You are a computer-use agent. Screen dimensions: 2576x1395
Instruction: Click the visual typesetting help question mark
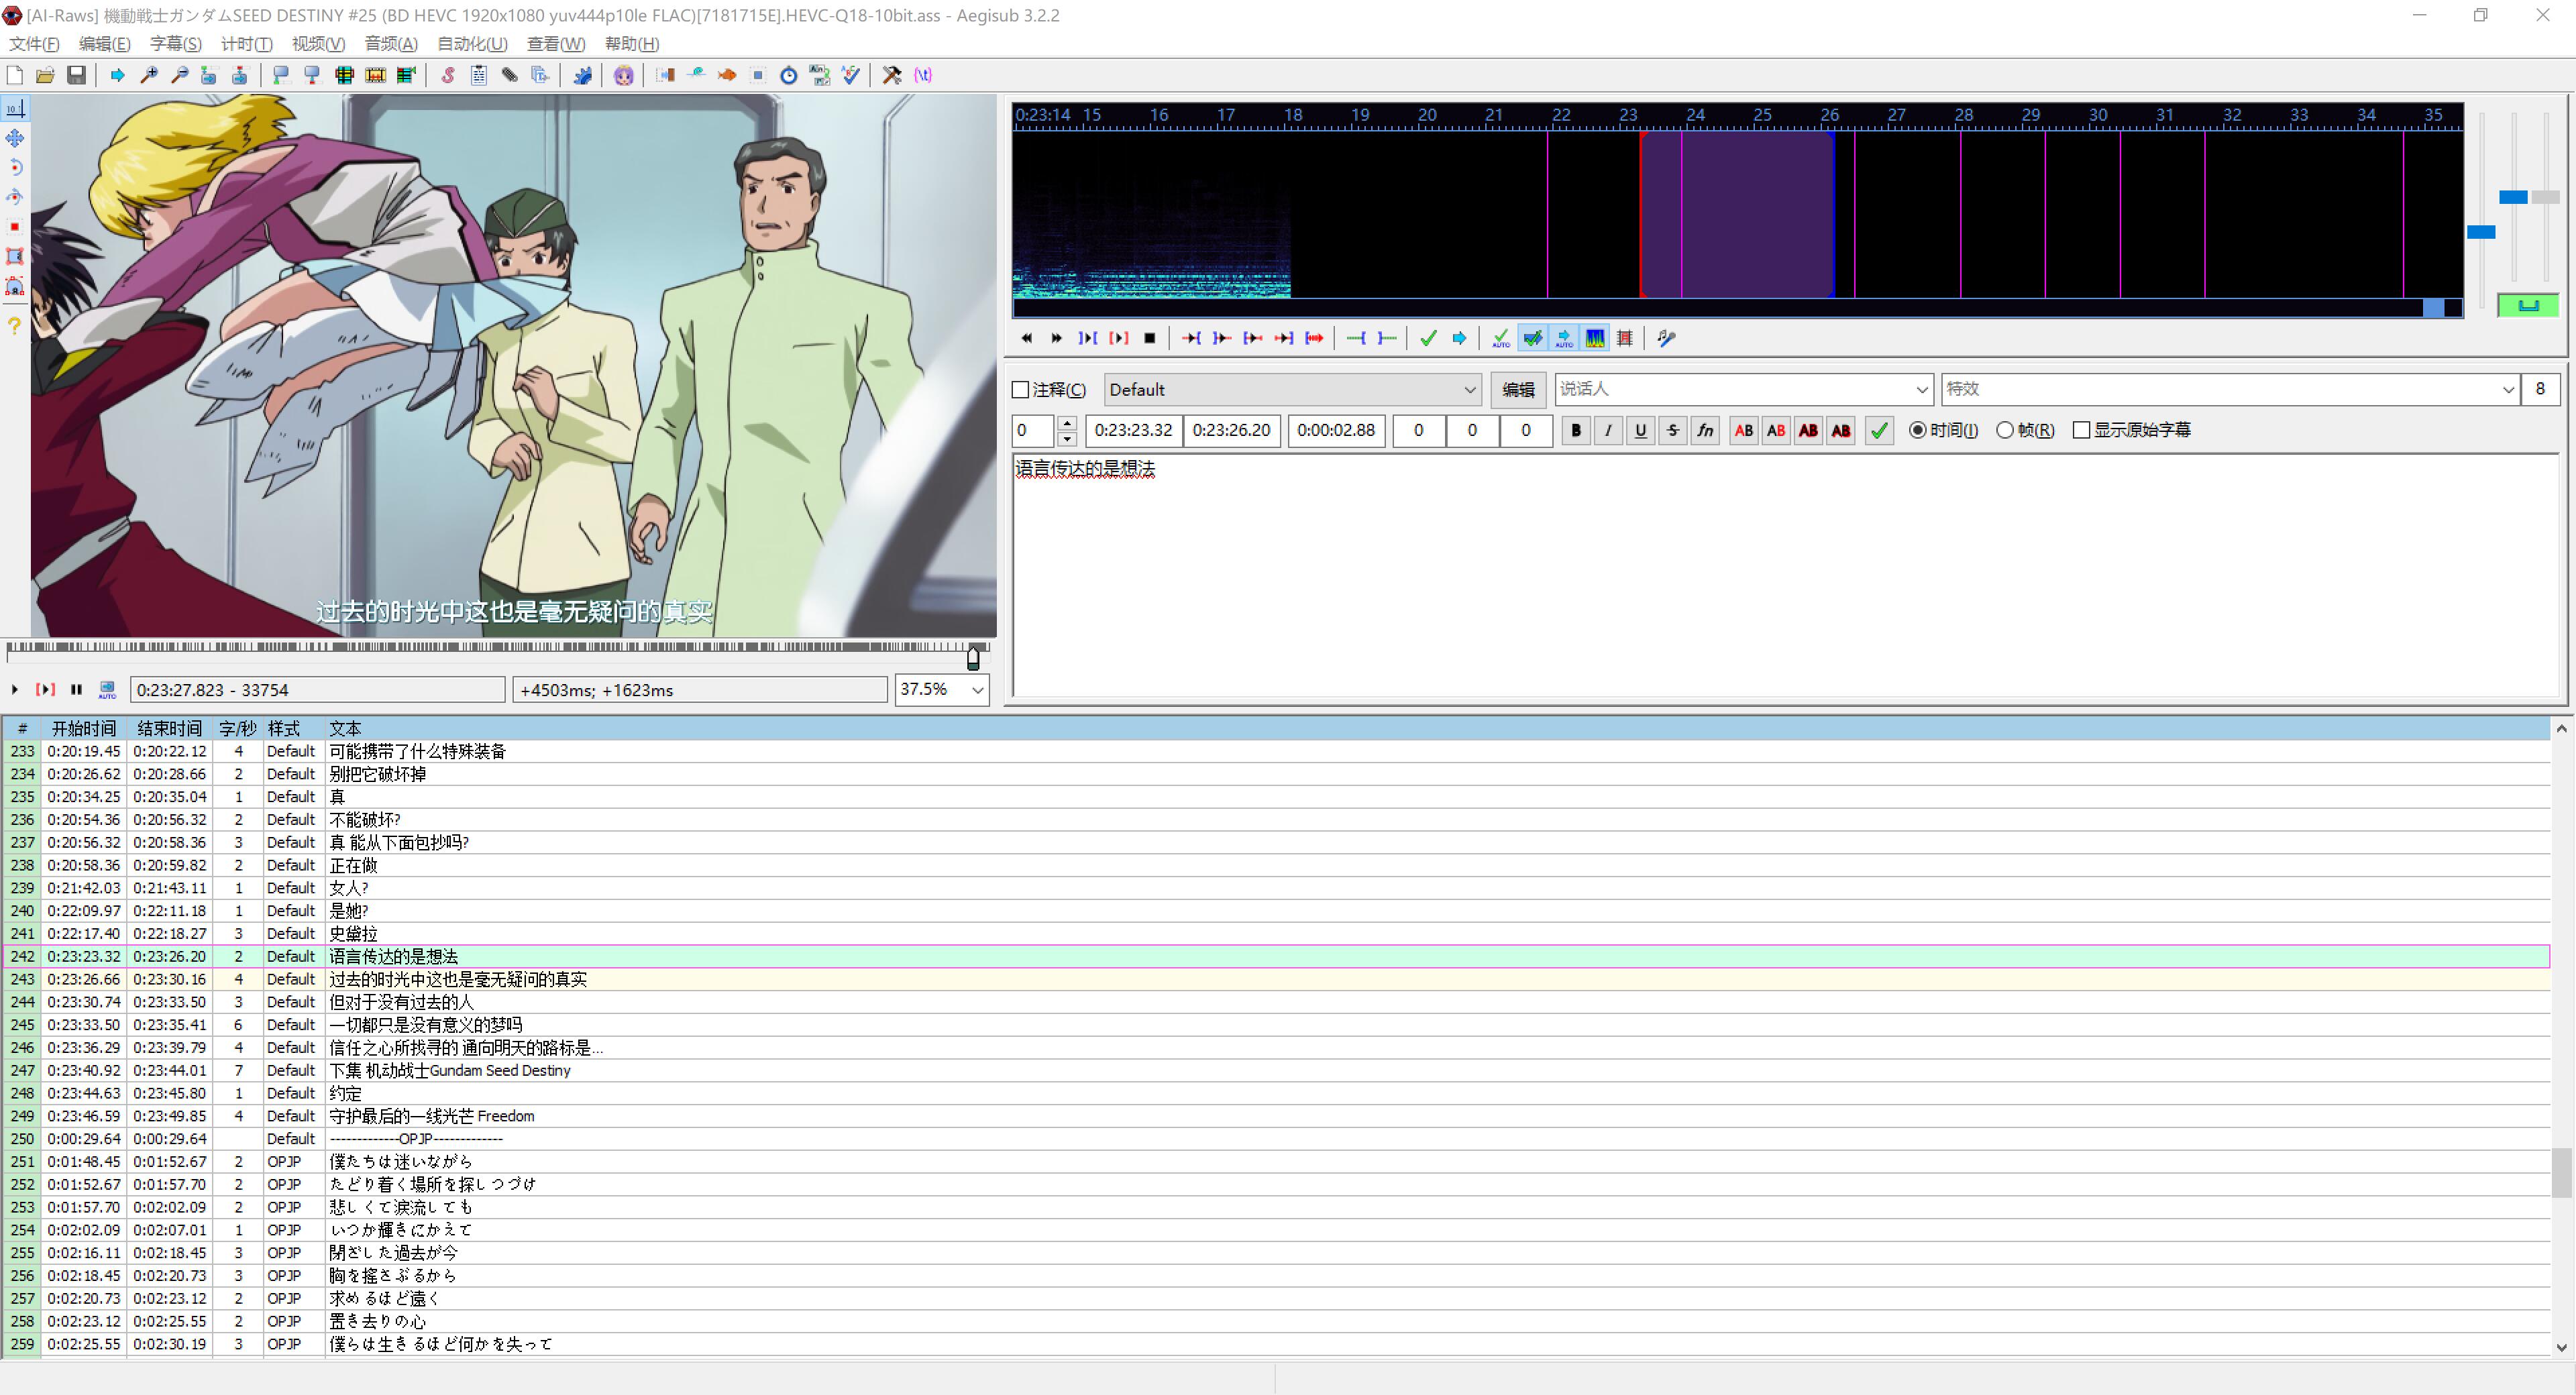coord(15,326)
